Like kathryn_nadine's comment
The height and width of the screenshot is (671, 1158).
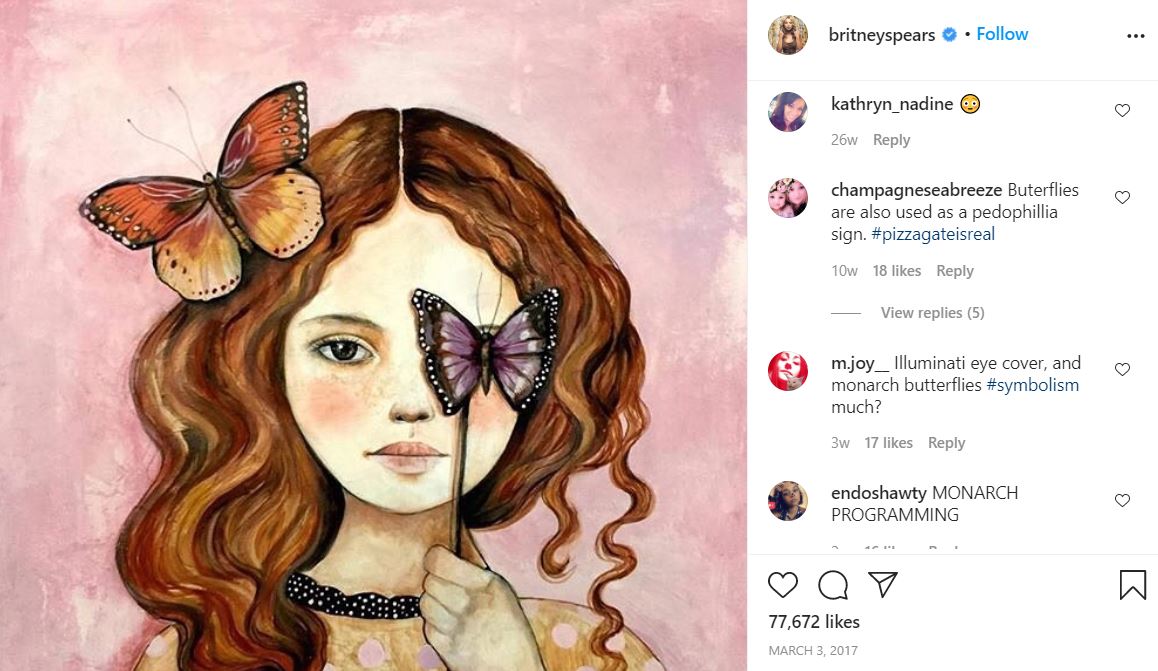[x=1122, y=110]
